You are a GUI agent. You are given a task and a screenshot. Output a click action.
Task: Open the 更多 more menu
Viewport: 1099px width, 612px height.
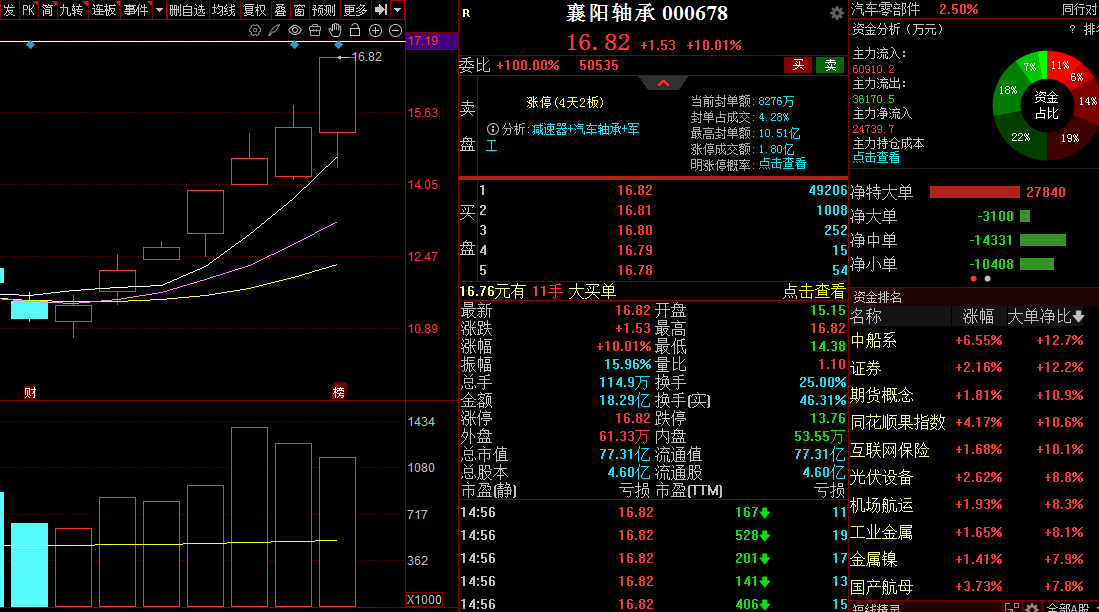tap(355, 10)
